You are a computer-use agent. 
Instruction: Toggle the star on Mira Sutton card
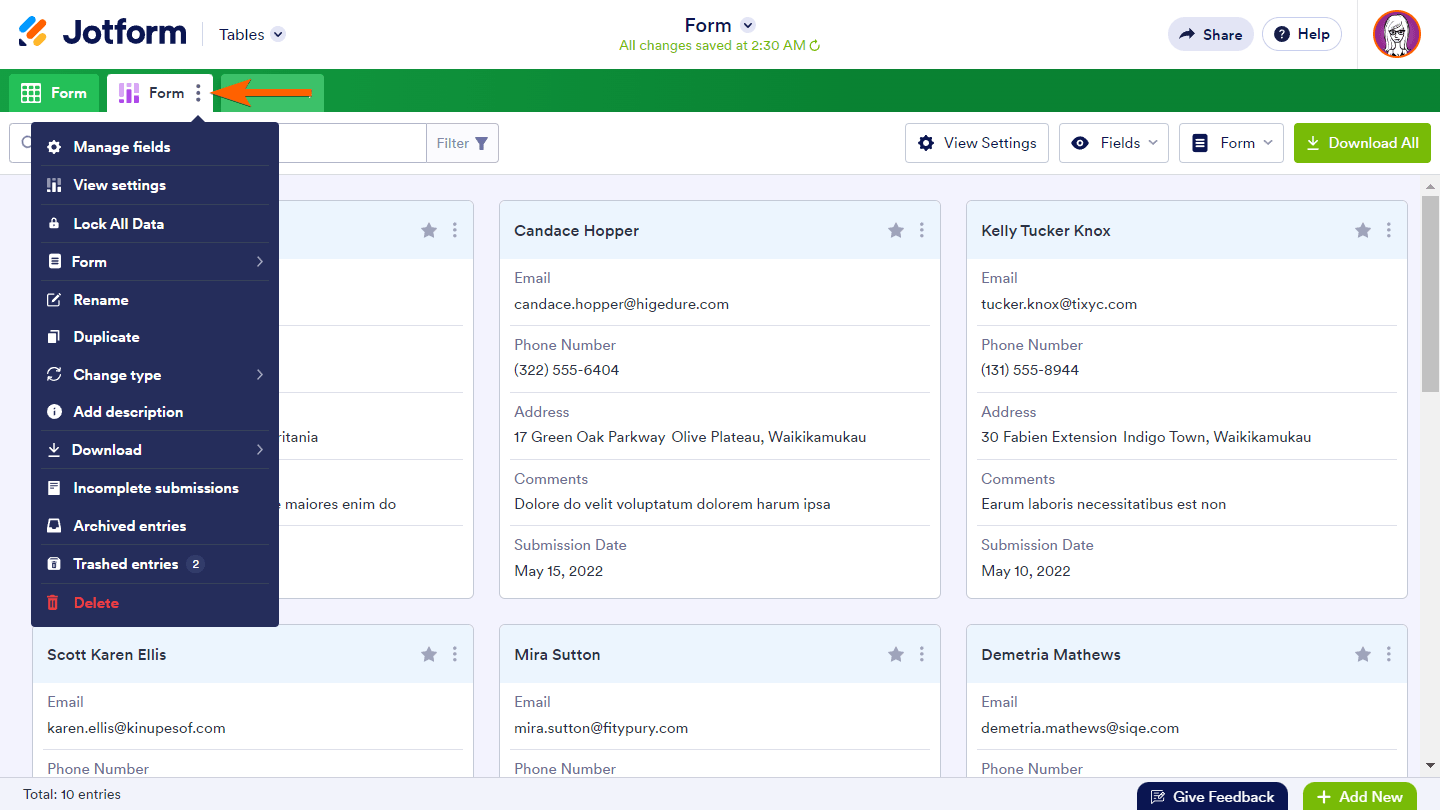pyautogui.click(x=896, y=655)
